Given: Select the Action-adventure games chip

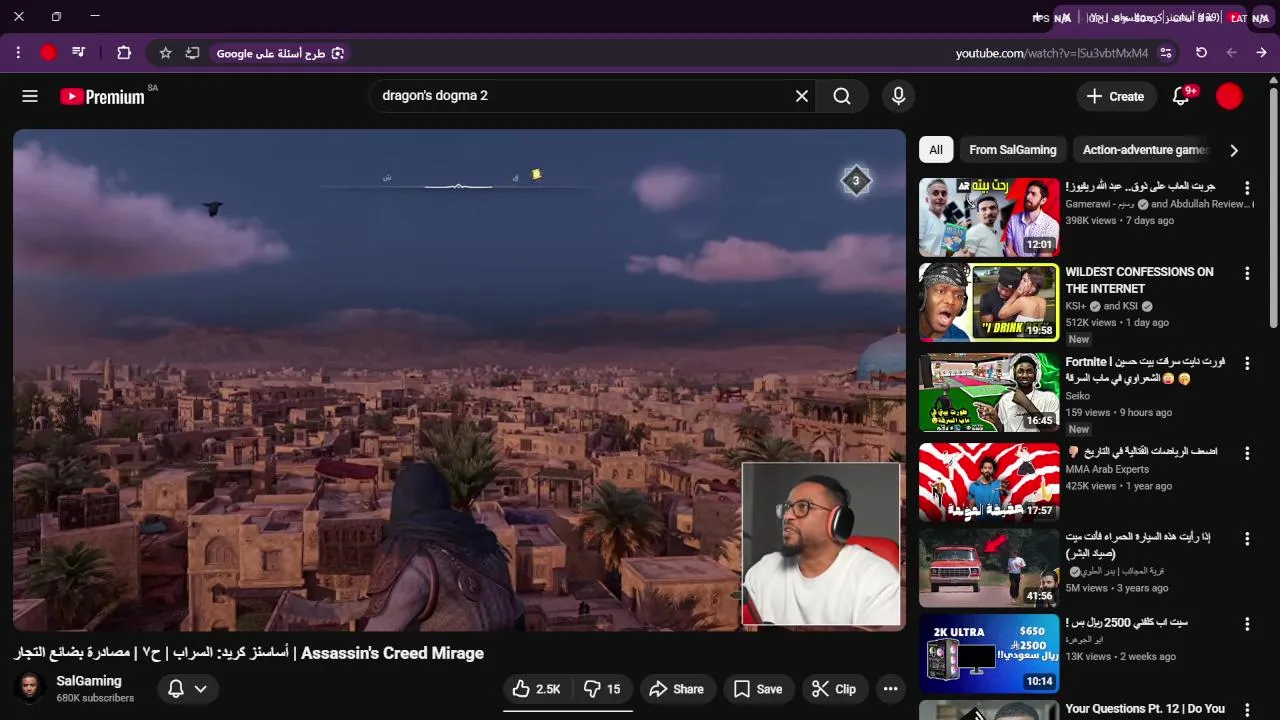Looking at the screenshot, I should 1145,150.
